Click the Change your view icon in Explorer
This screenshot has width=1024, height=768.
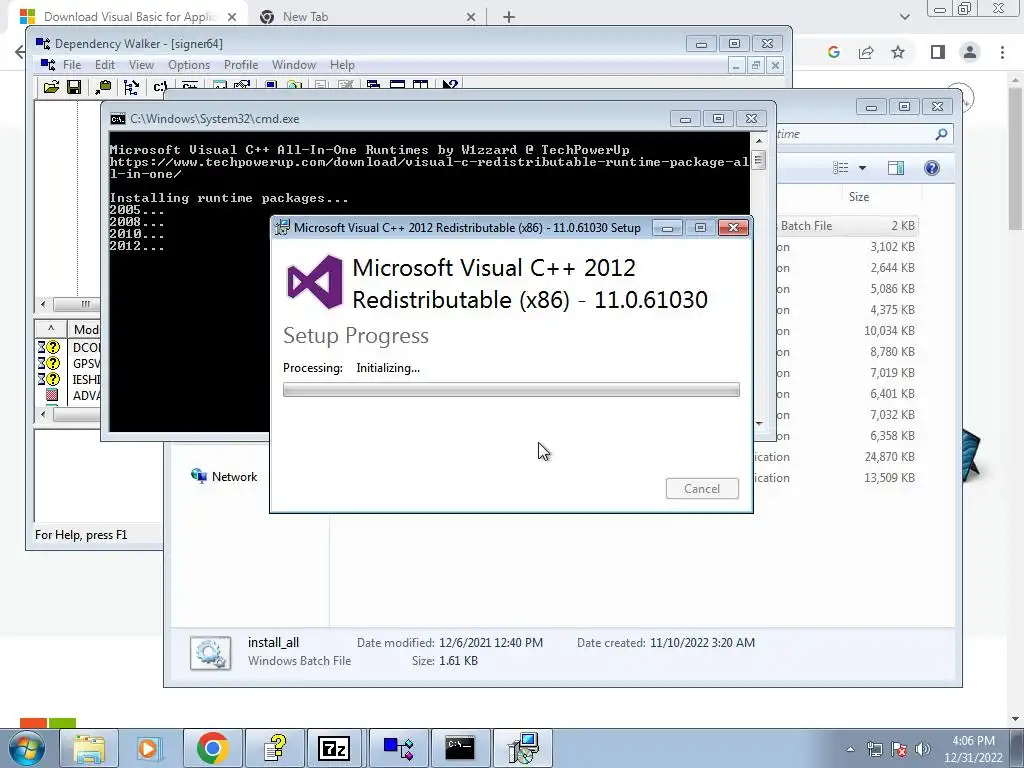[841, 168]
